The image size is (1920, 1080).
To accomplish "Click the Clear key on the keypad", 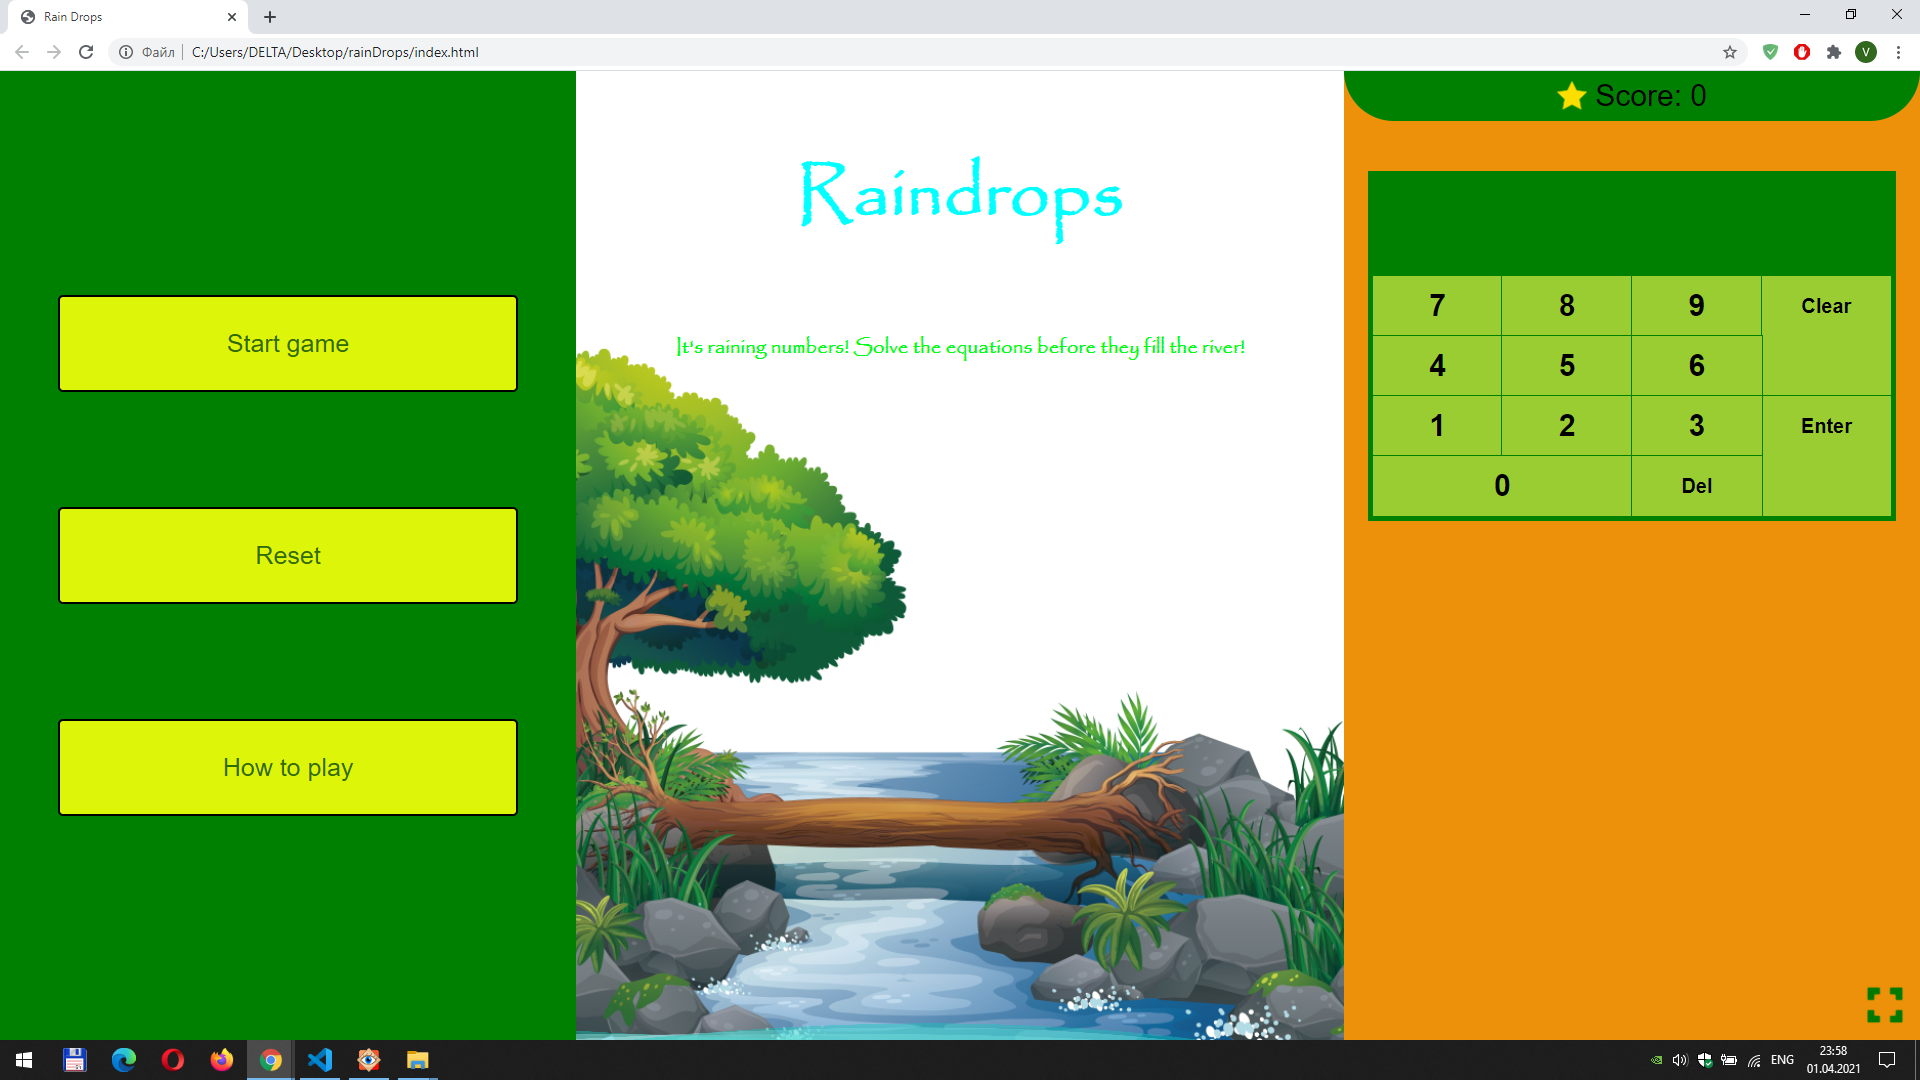I will [1826, 335].
